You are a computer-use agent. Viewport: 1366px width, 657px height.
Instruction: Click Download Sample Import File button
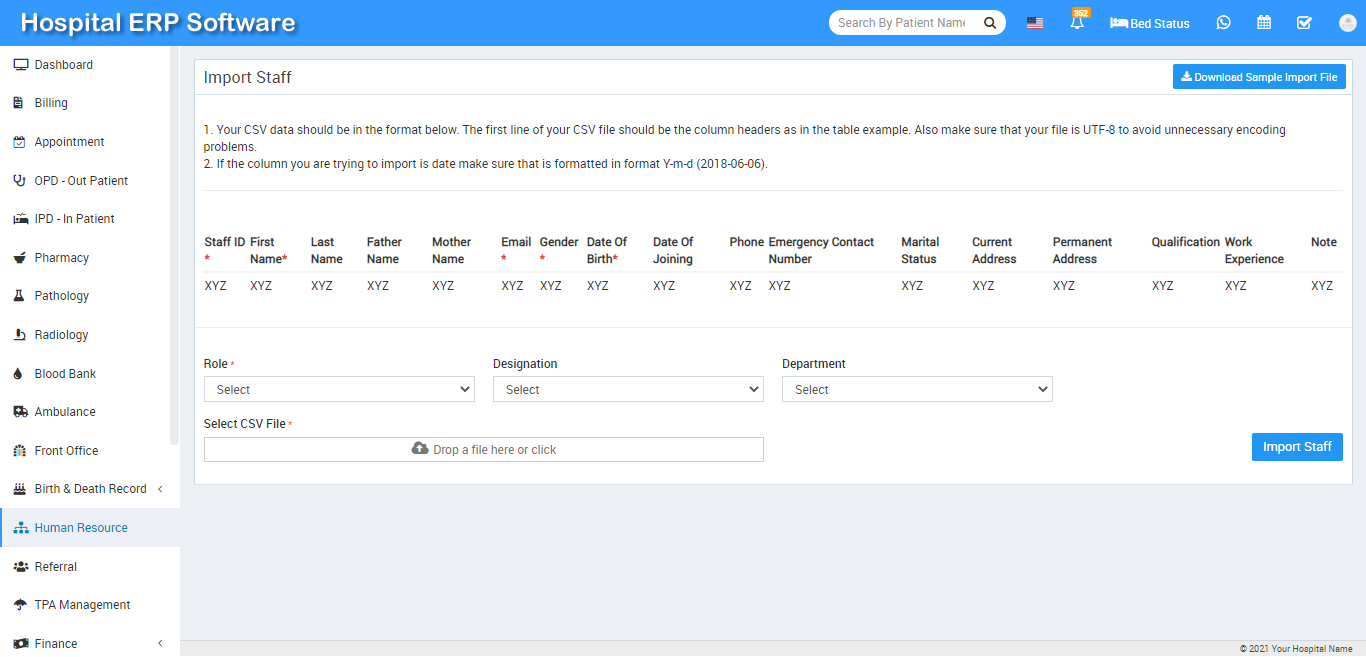(1259, 77)
